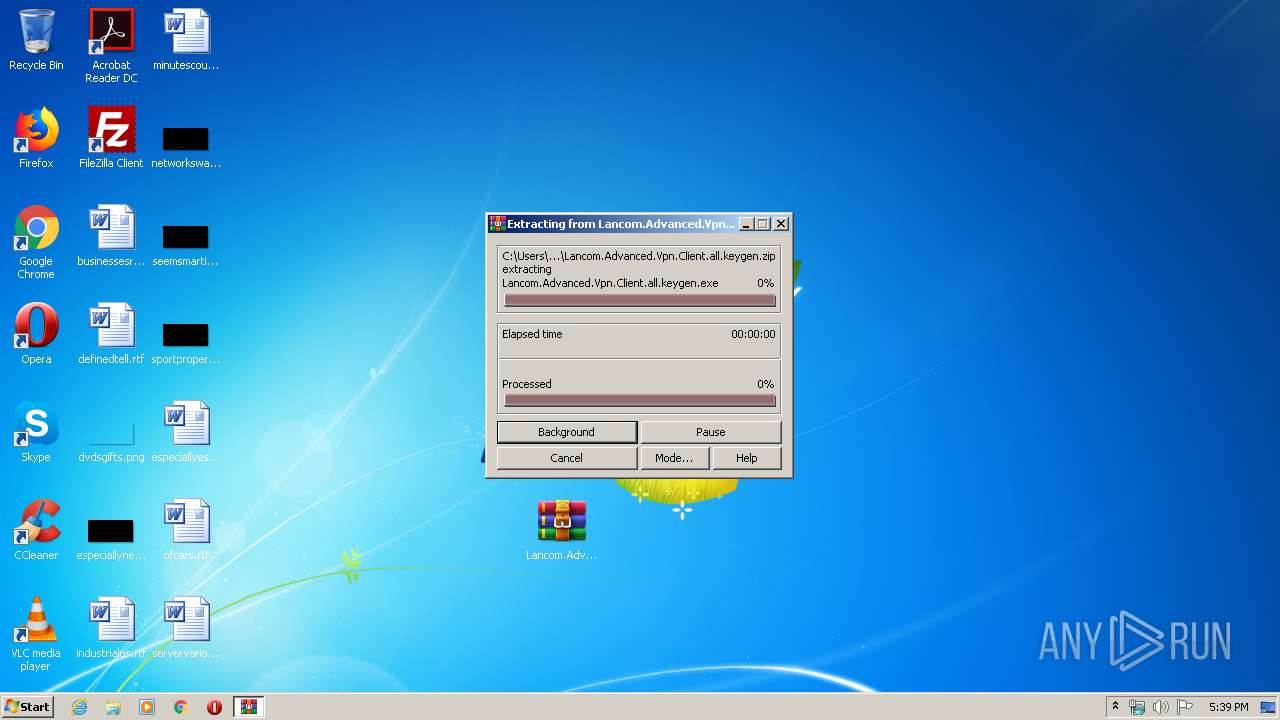Select definedtell.rtf document
1280x720 pixels.
(x=111, y=334)
